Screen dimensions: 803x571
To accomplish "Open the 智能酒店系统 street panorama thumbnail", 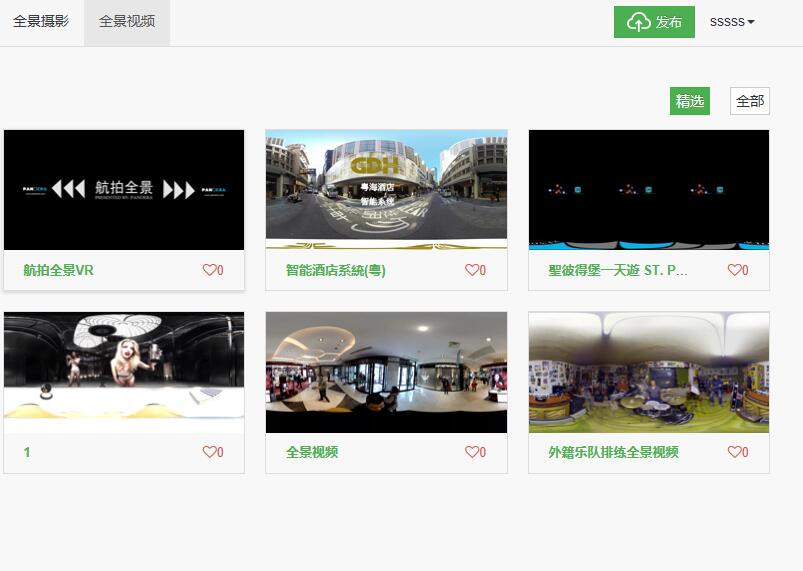I will coord(386,189).
